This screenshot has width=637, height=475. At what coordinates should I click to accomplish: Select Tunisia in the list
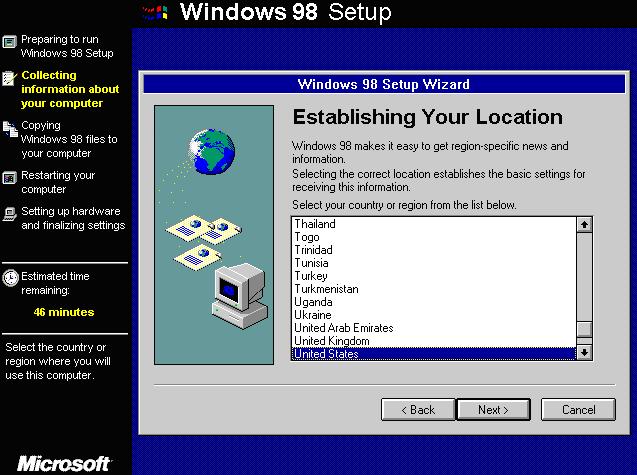[434, 263]
